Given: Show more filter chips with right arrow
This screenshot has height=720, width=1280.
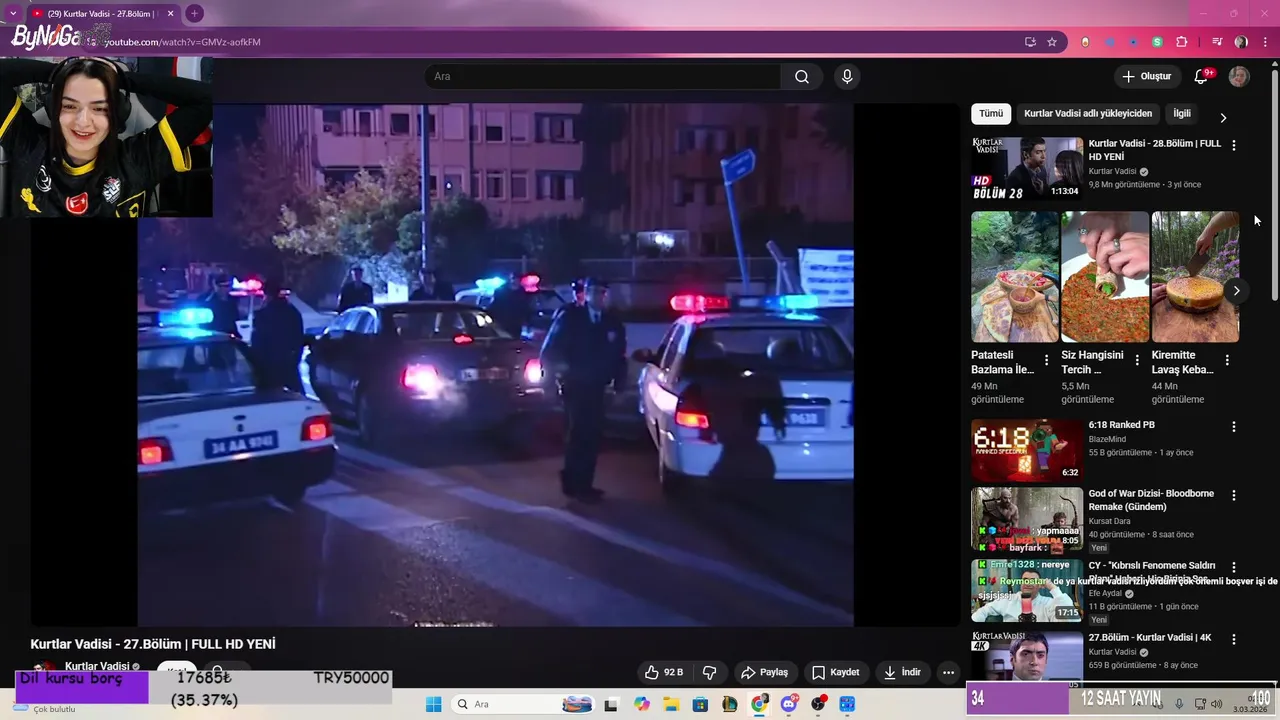Looking at the screenshot, I should [1223, 117].
